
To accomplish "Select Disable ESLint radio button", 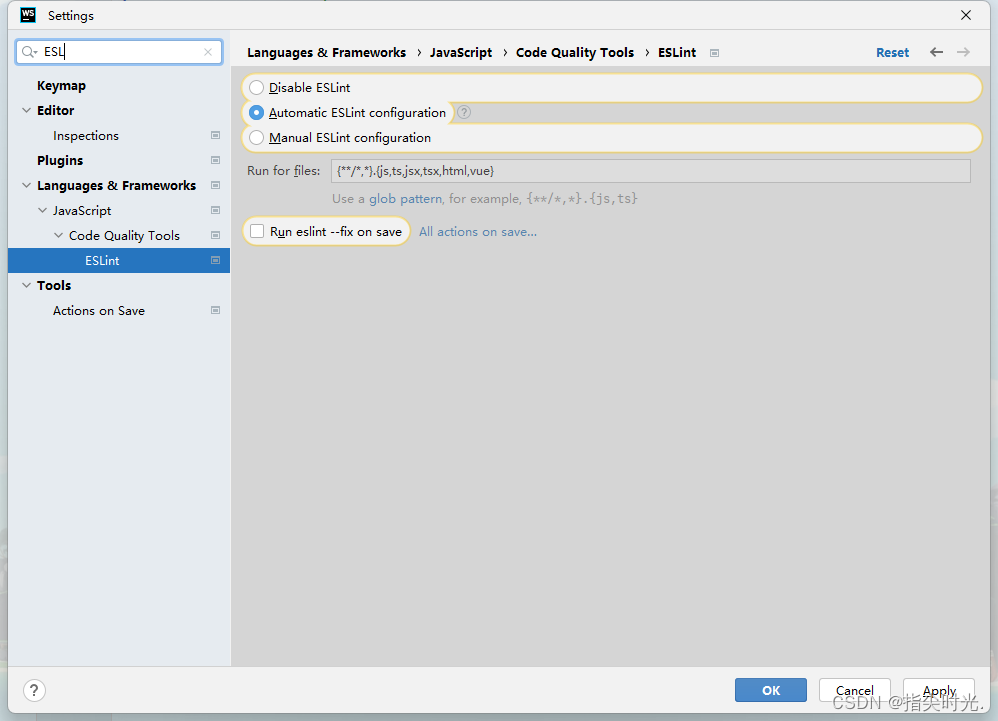I will pyautogui.click(x=257, y=88).
